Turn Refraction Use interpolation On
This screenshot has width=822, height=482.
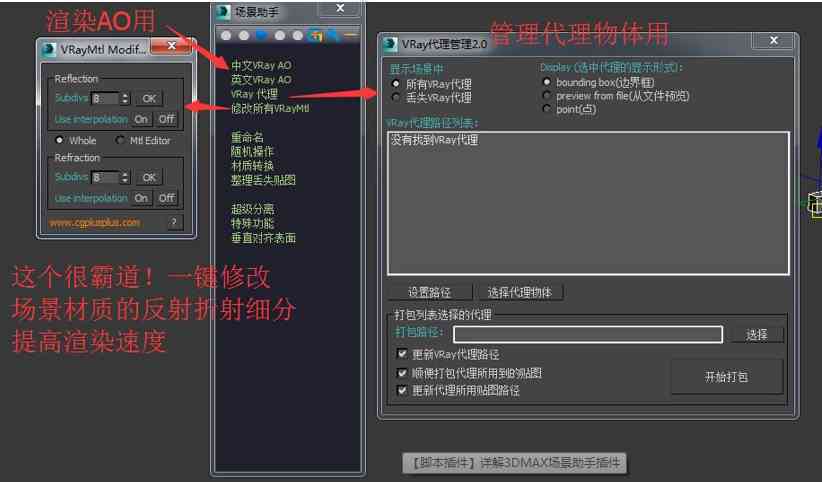click(x=141, y=198)
